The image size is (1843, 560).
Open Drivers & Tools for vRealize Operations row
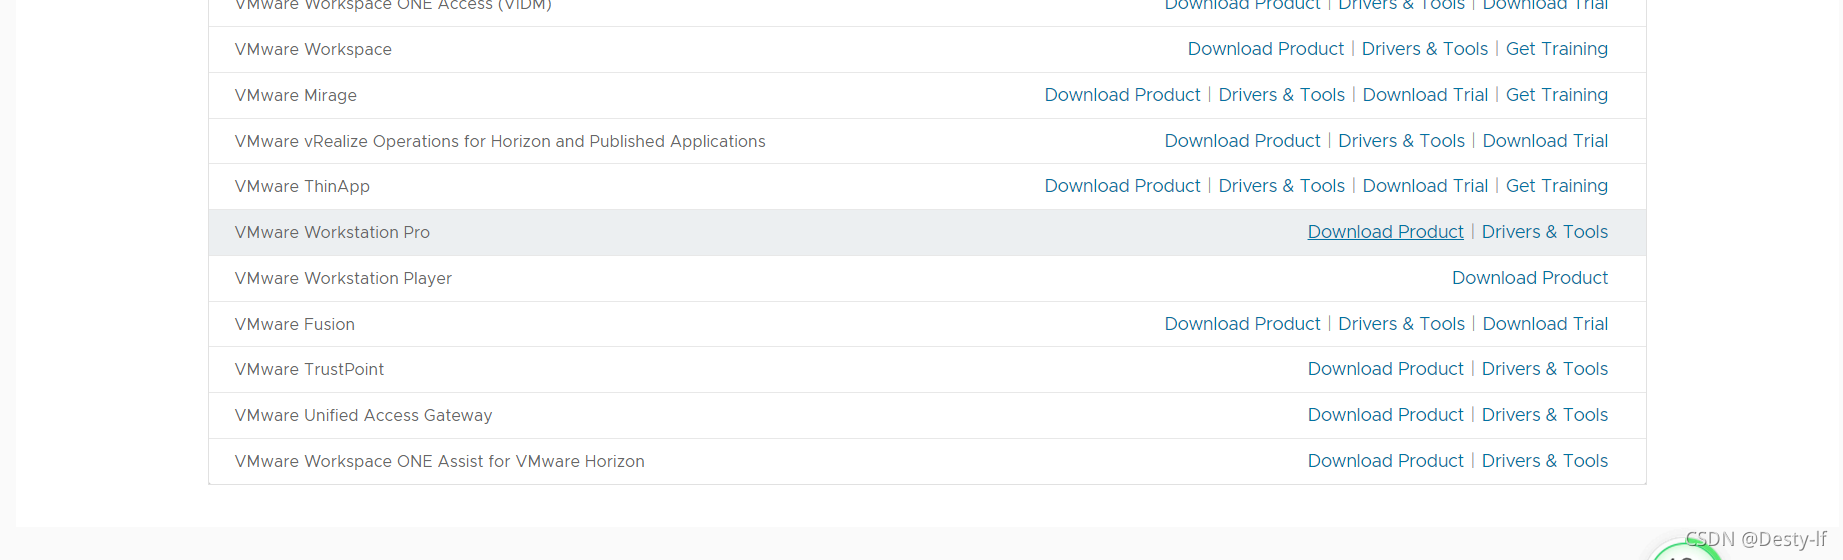(x=1402, y=141)
